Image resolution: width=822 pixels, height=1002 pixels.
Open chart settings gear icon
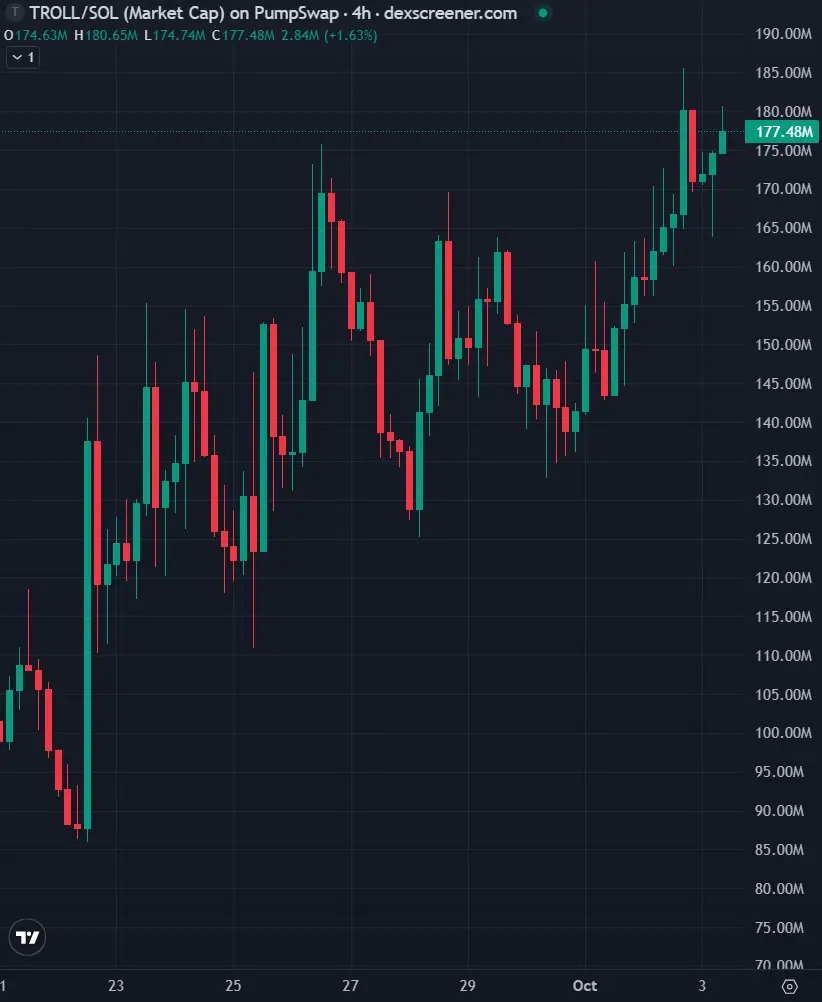pyautogui.click(x=789, y=986)
